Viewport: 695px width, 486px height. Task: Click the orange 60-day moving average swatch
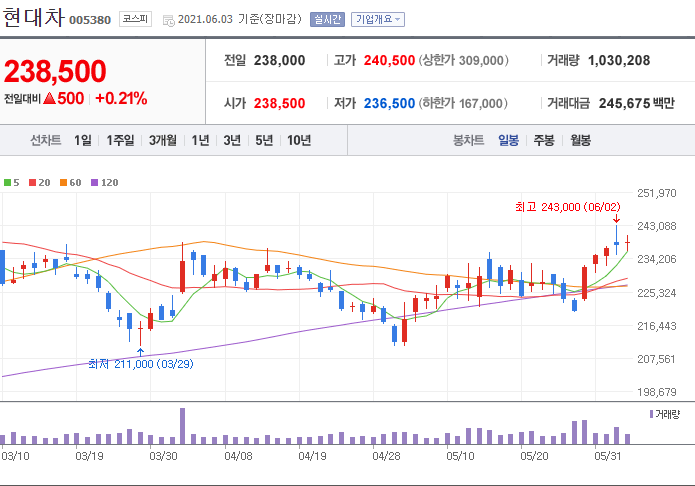tap(63, 182)
